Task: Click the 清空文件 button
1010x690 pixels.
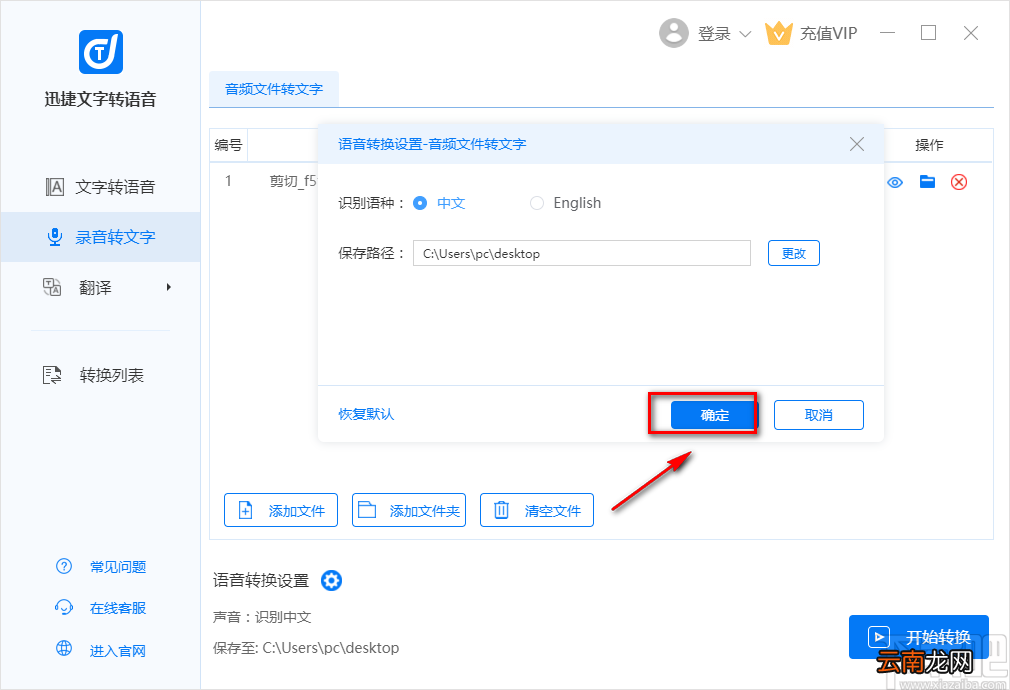Action: pyautogui.click(x=537, y=510)
